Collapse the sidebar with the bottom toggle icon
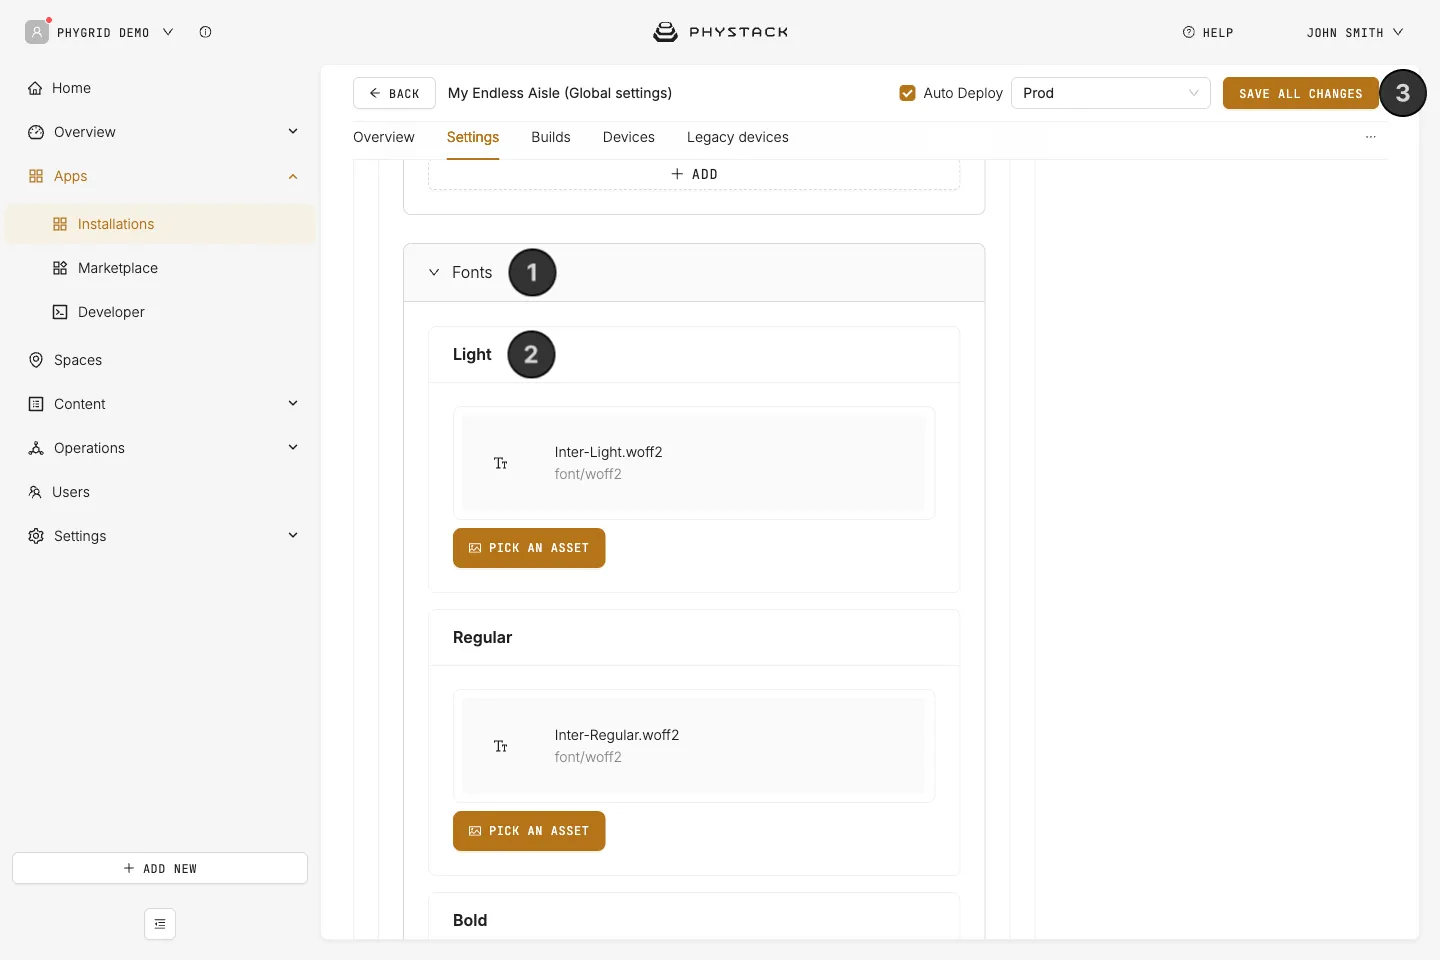Screen dimensions: 1440x960 coord(160,924)
